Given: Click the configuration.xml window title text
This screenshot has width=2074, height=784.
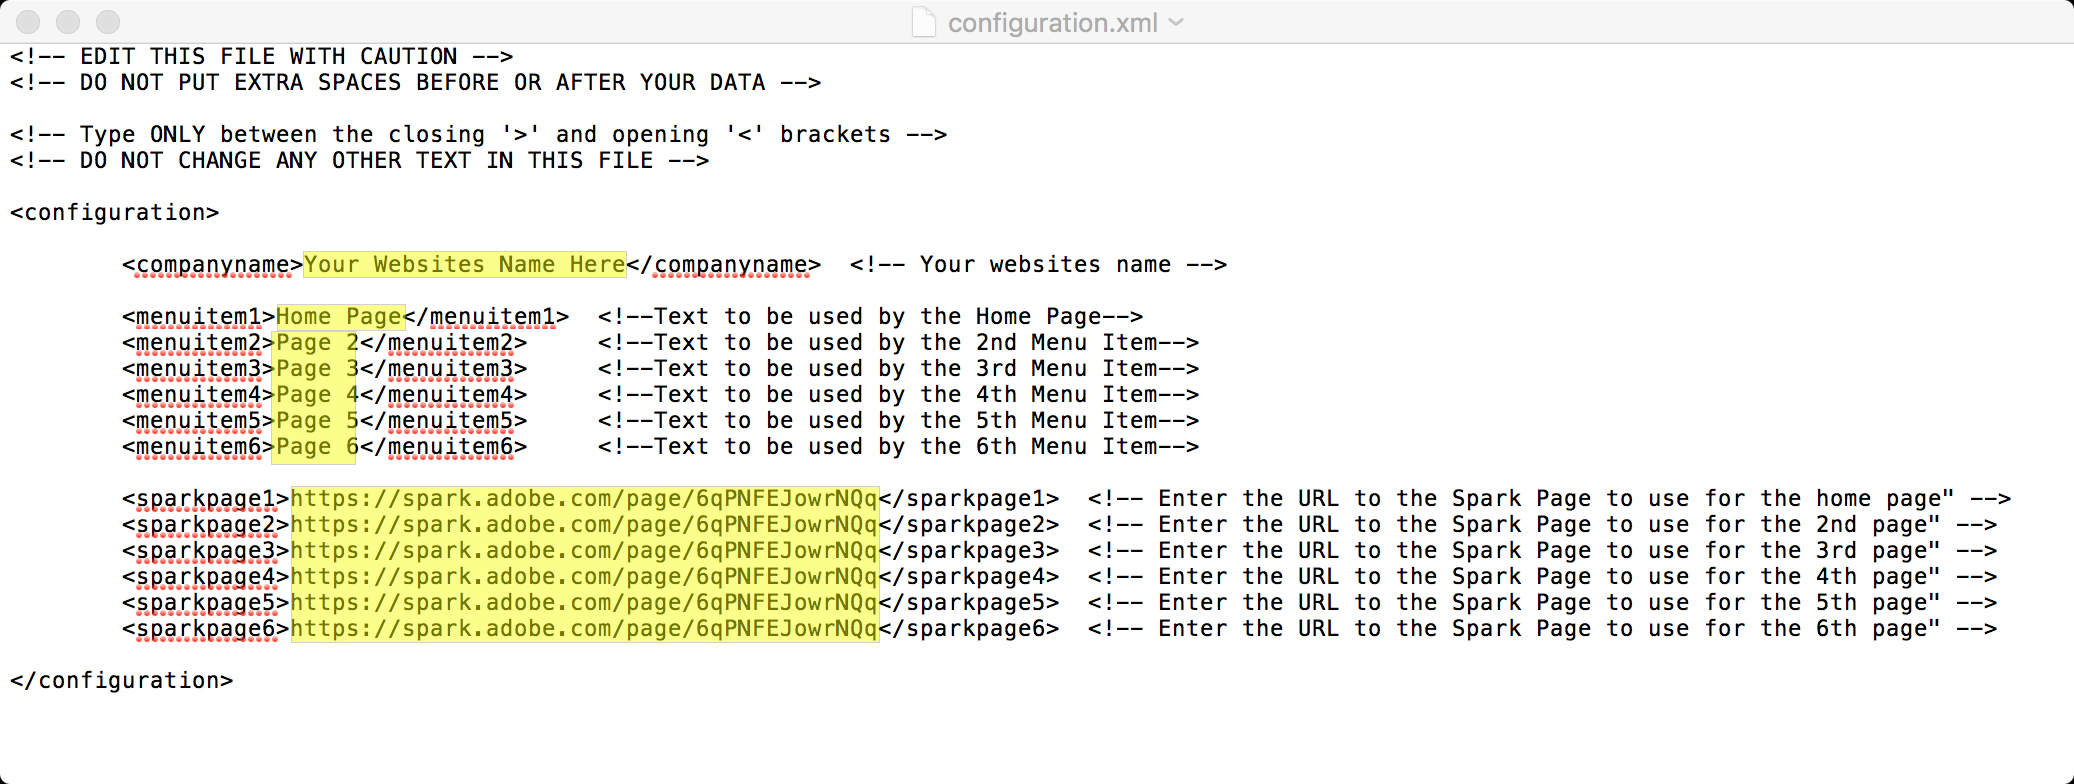Looking at the screenshot, I should (1052, 23).
